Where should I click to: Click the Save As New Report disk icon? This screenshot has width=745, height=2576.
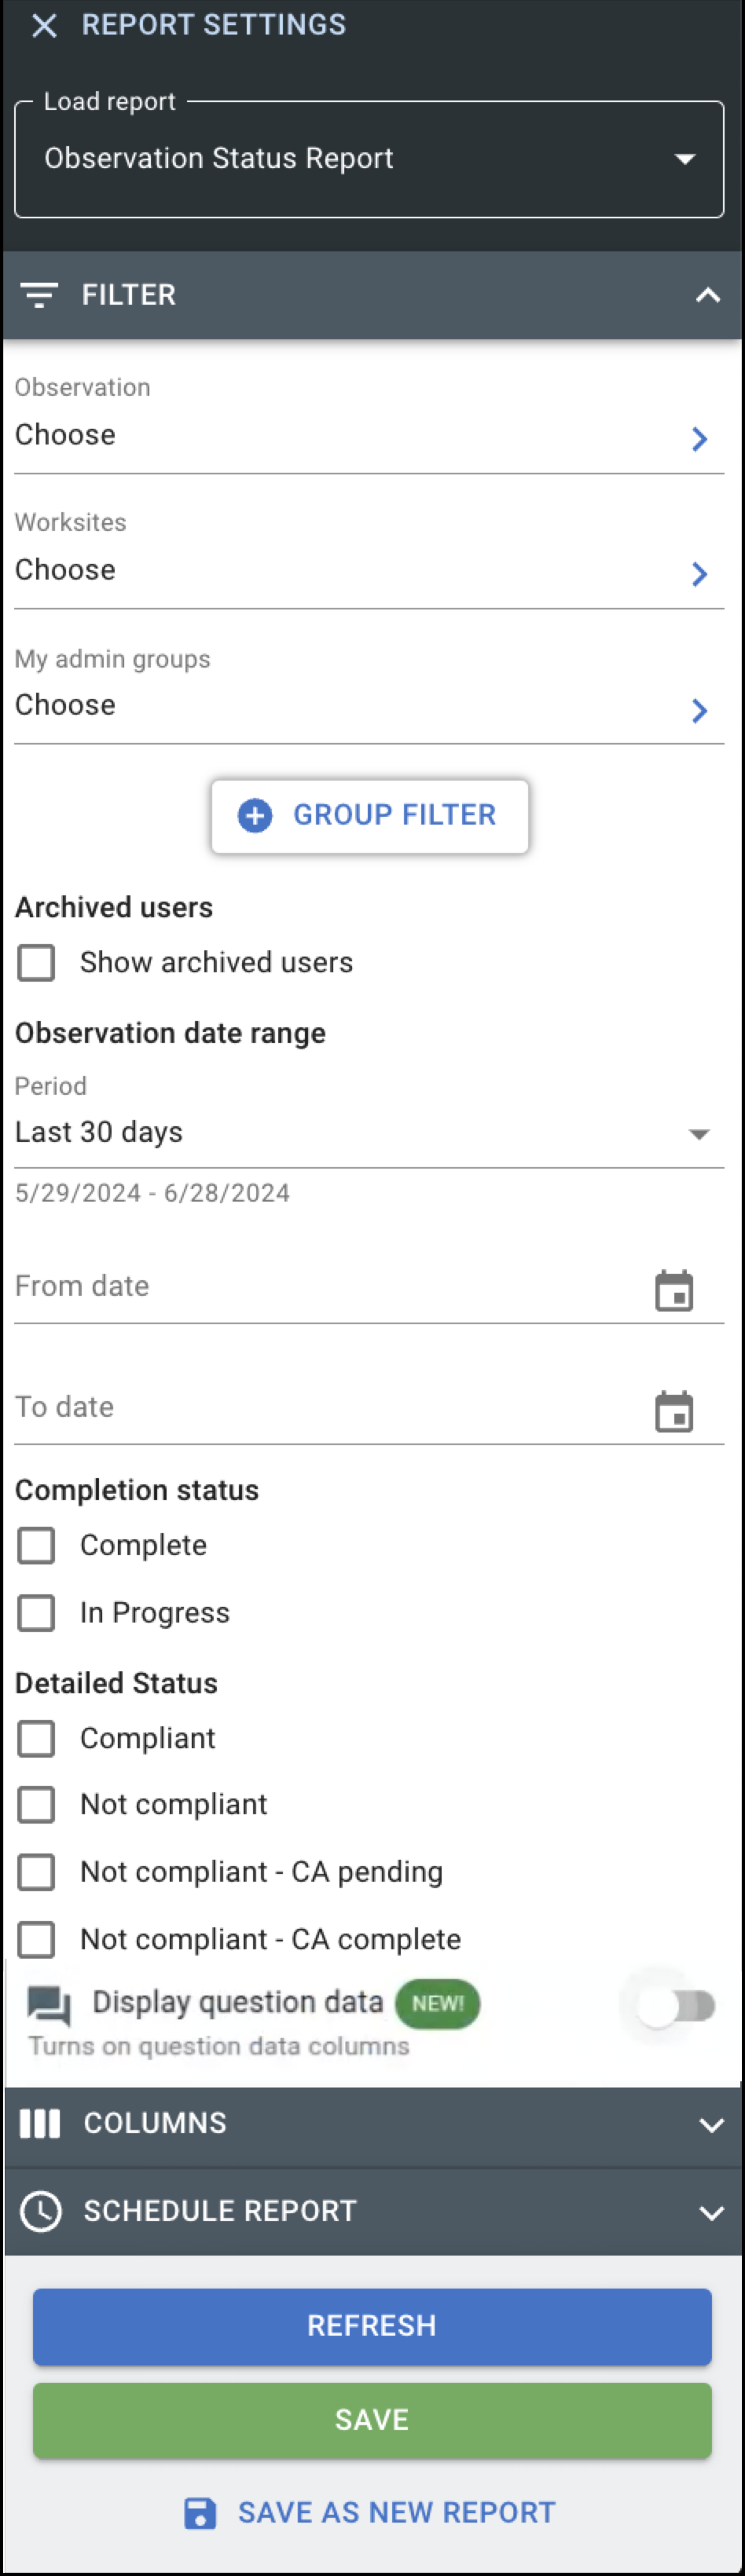point(200,2512)
